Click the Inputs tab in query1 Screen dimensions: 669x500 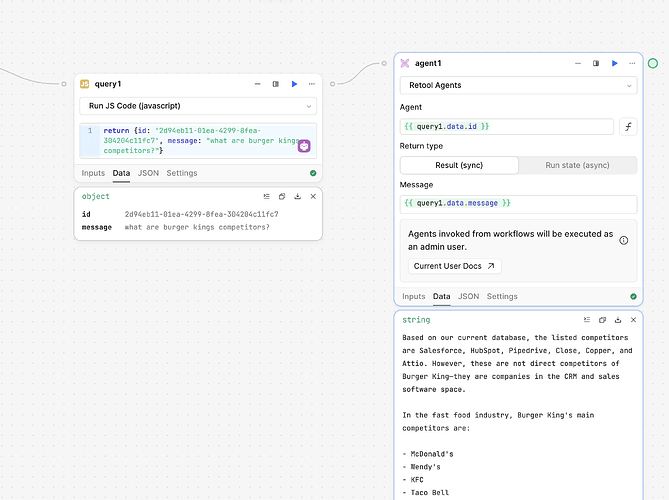pyautogui.click(x=93, y=173)
